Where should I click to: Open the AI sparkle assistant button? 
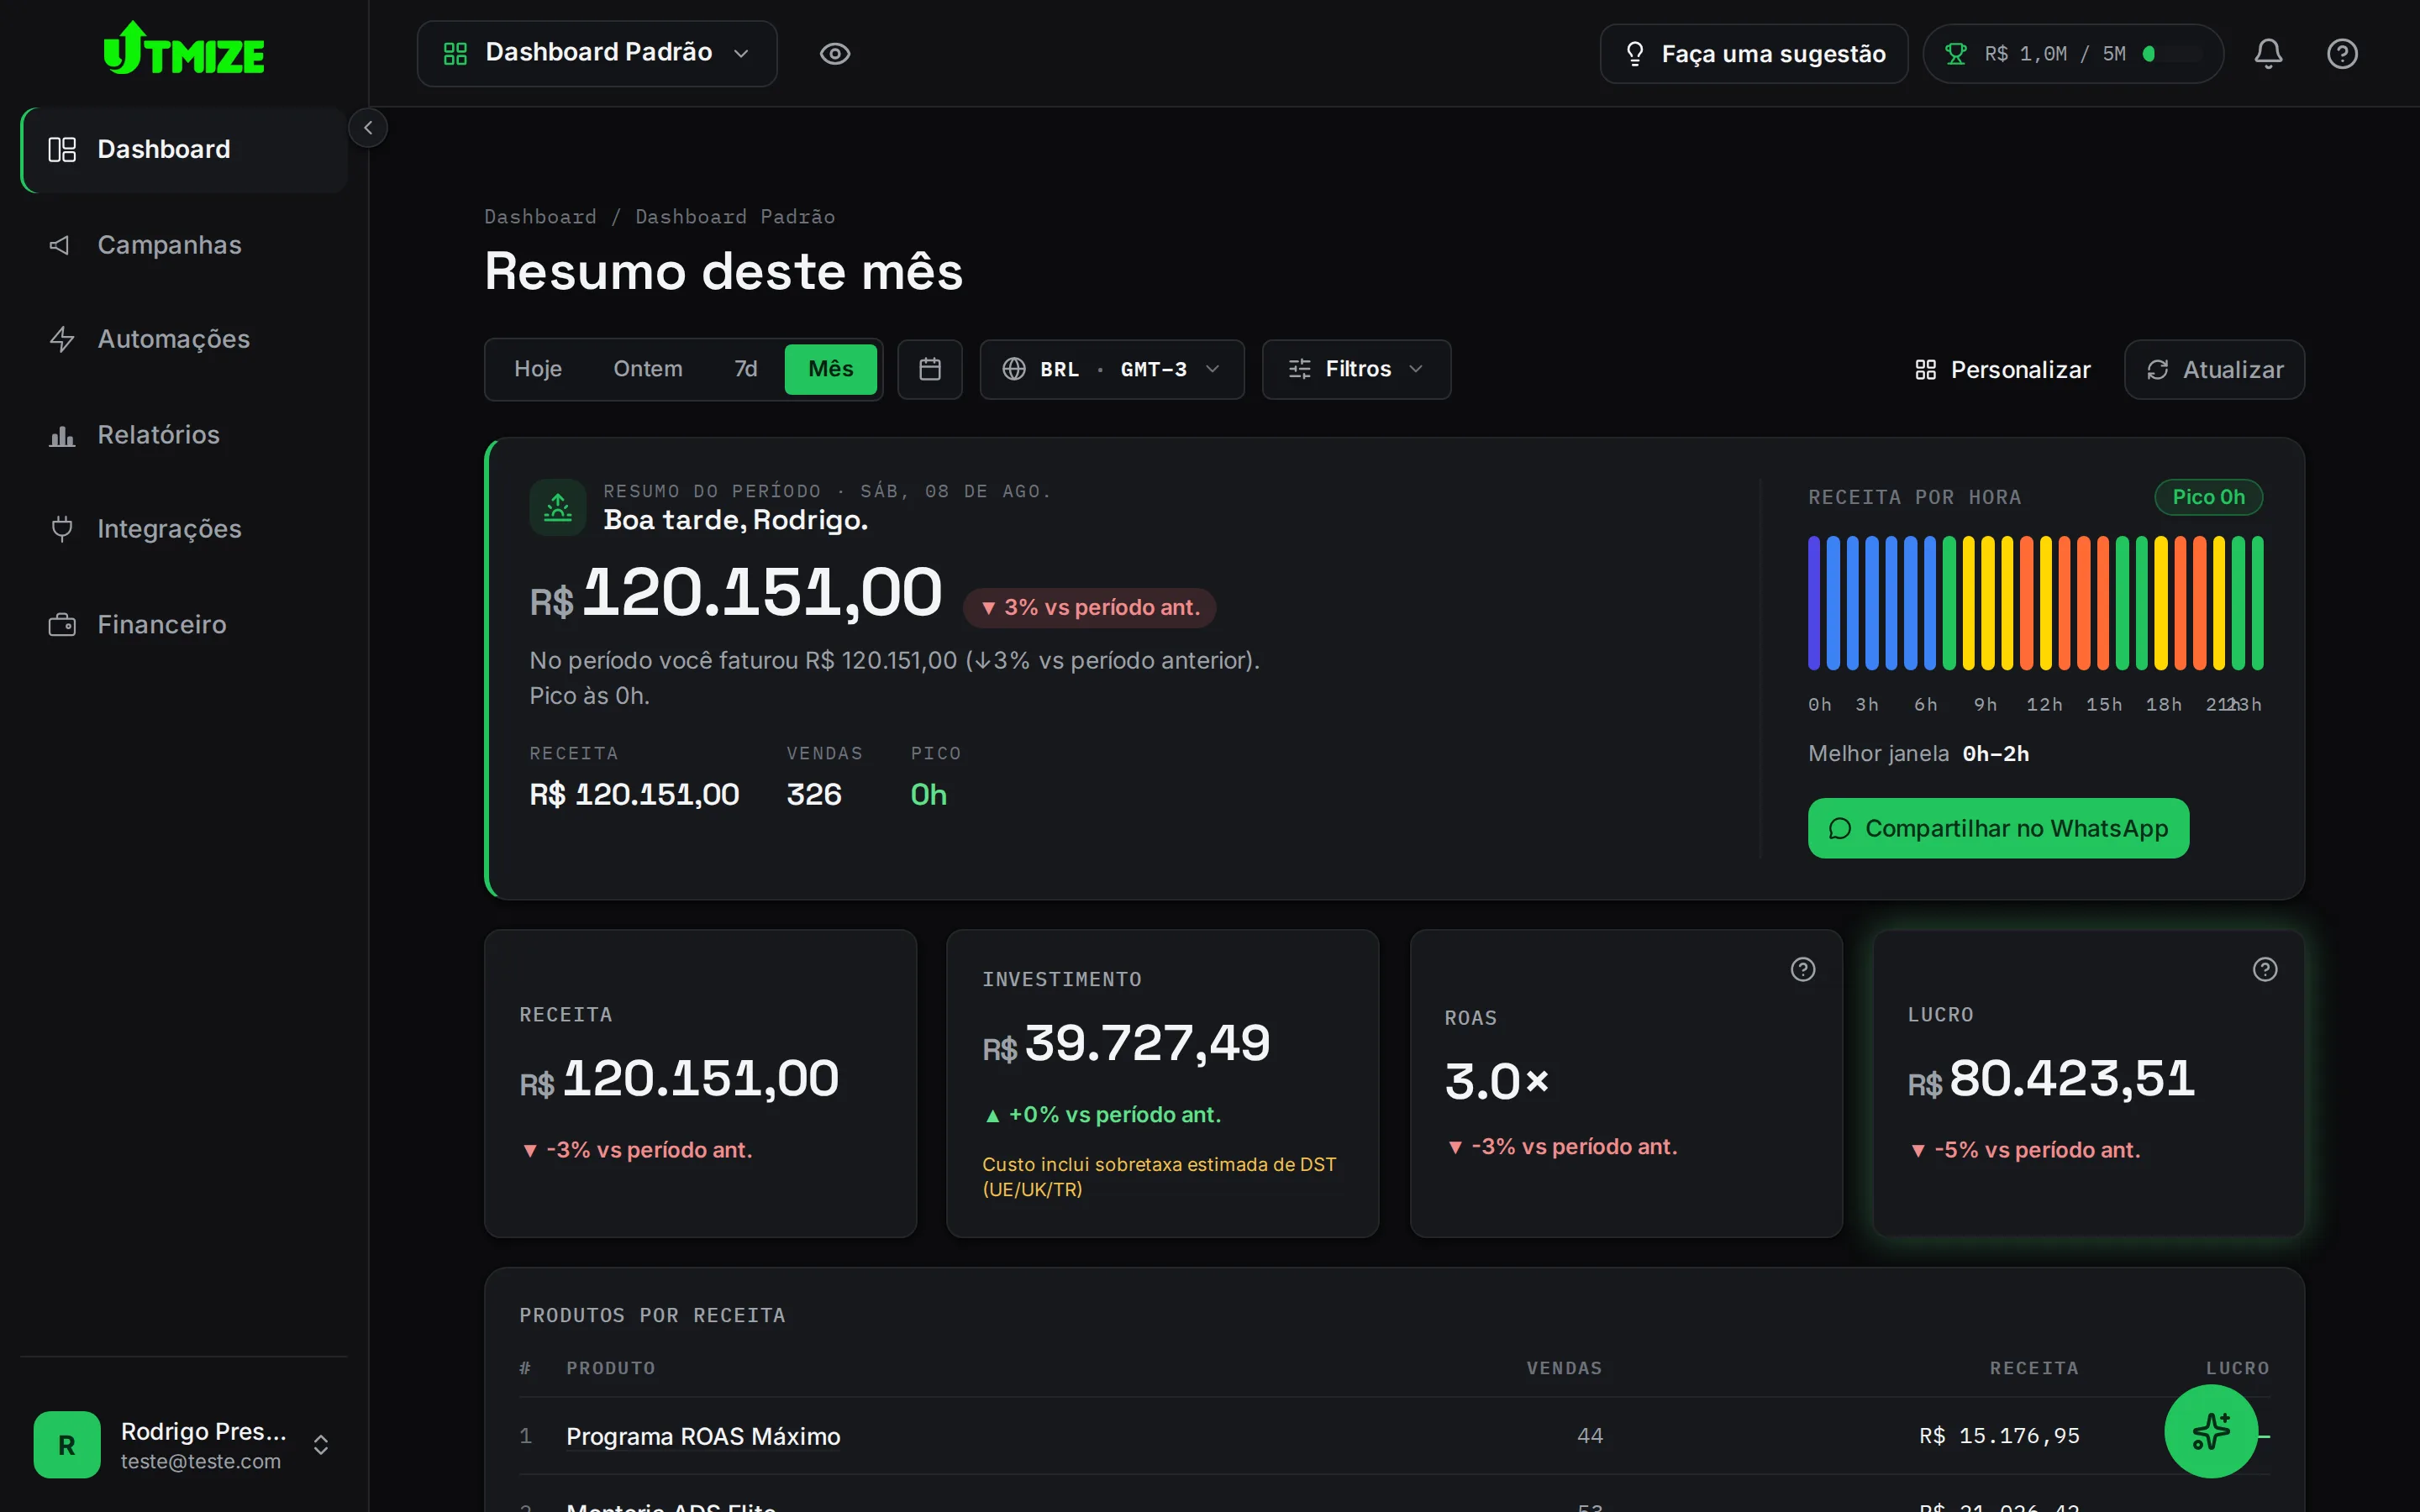pos(2211,1431)
